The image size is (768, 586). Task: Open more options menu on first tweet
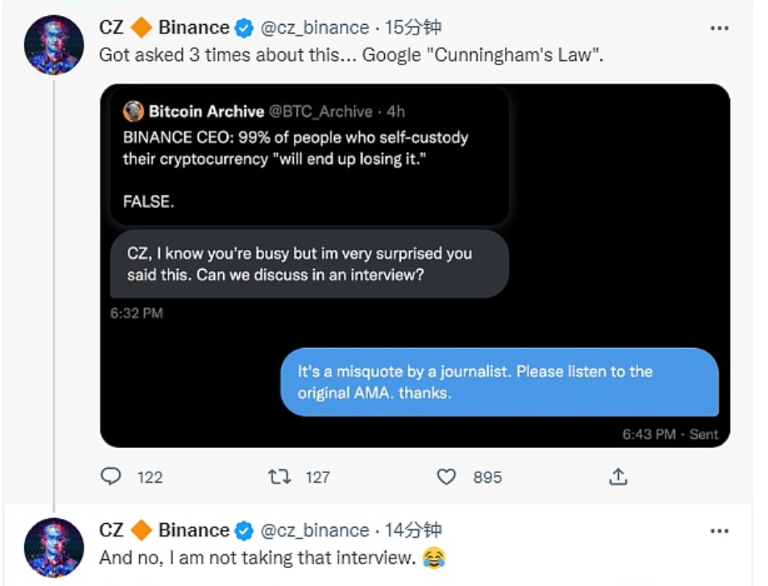[x=719, y=28]
